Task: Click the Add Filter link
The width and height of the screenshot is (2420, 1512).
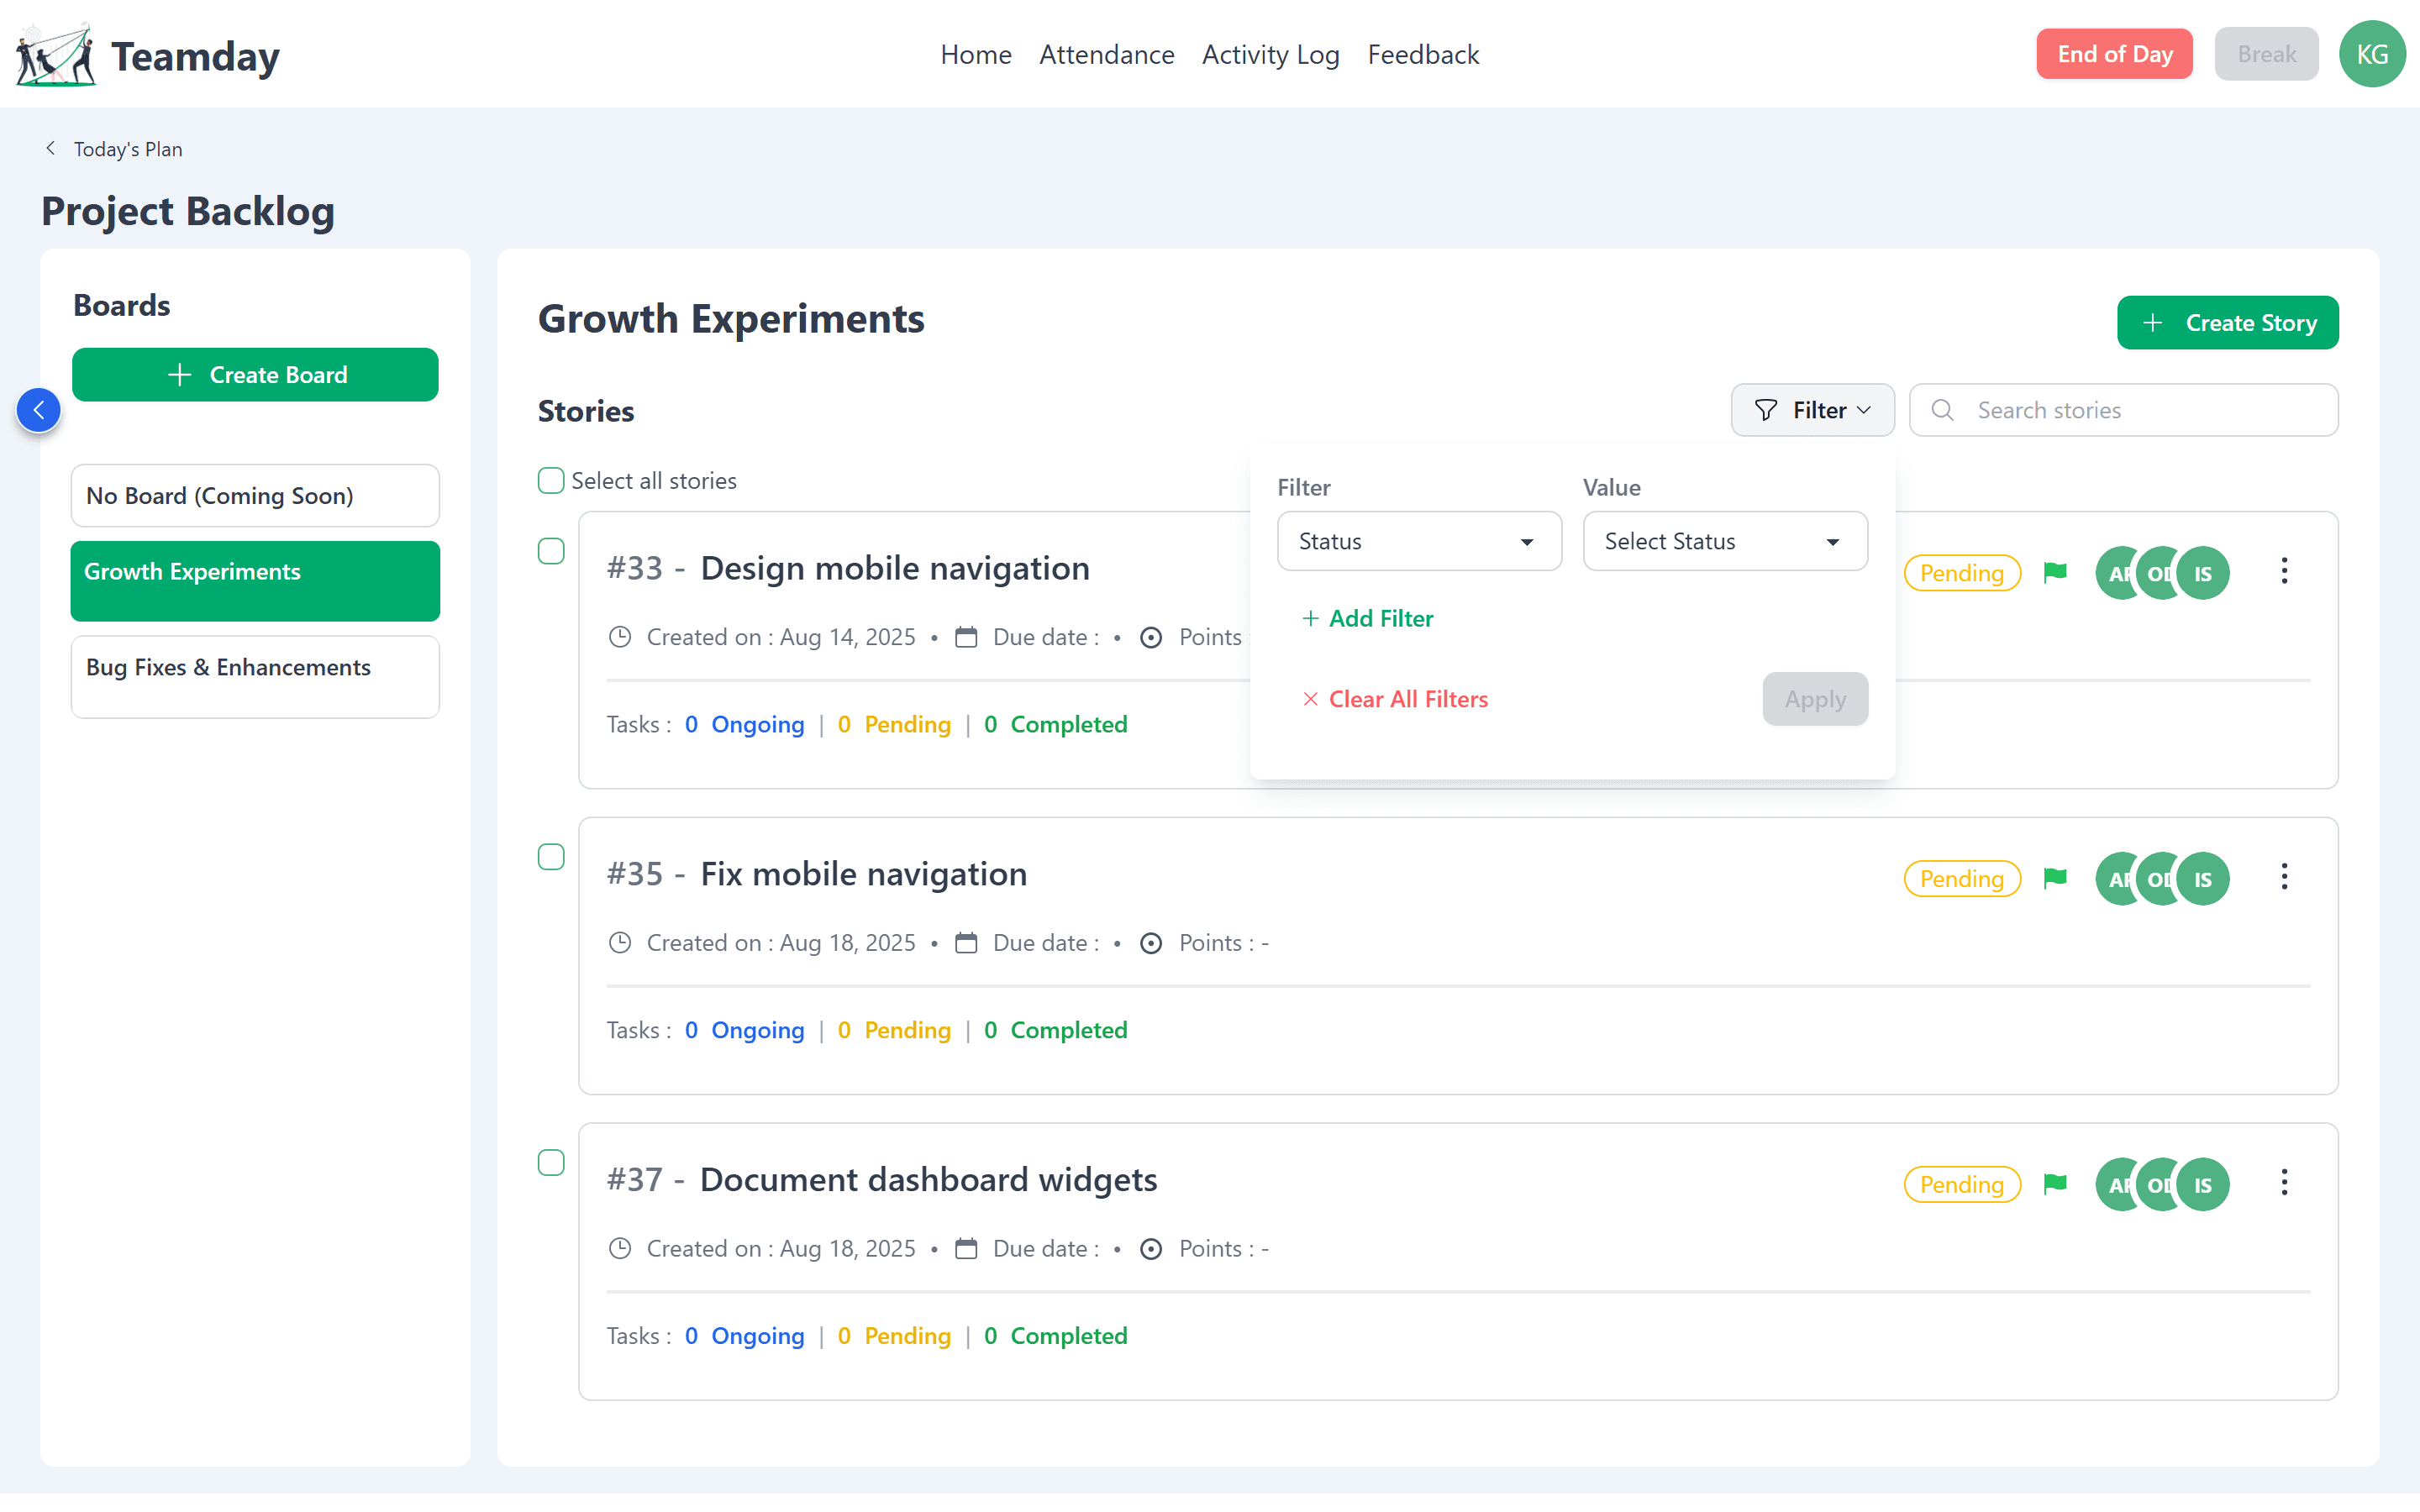Action: [x=1367, y=619]
